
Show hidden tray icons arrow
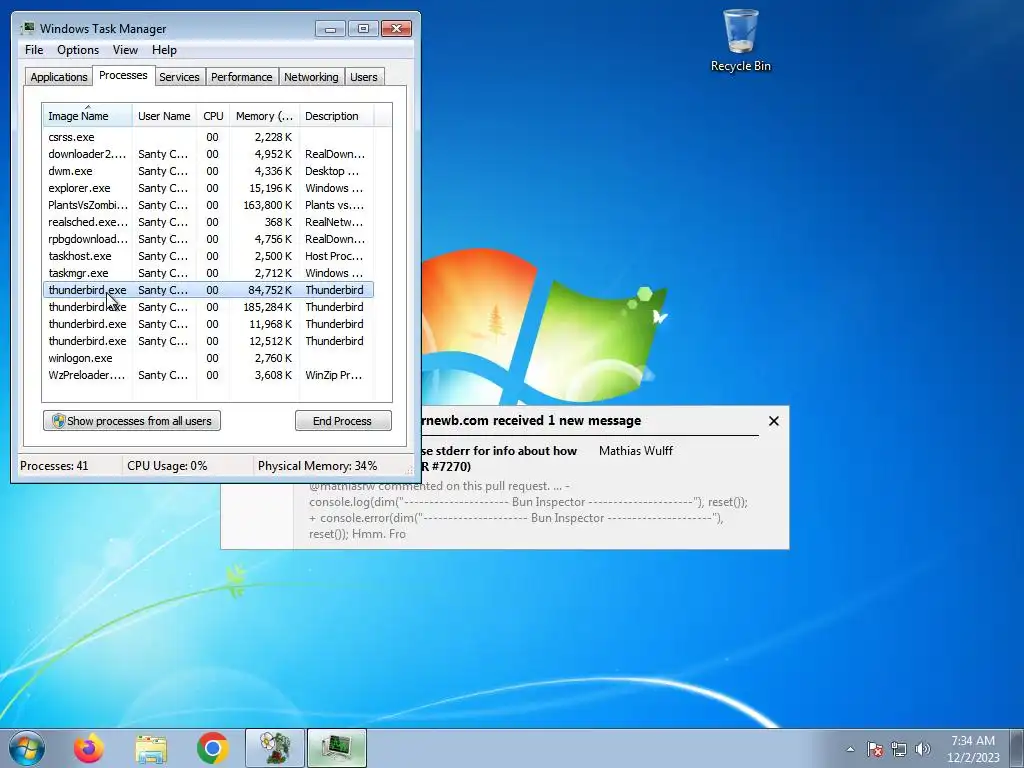click(850, 749)
